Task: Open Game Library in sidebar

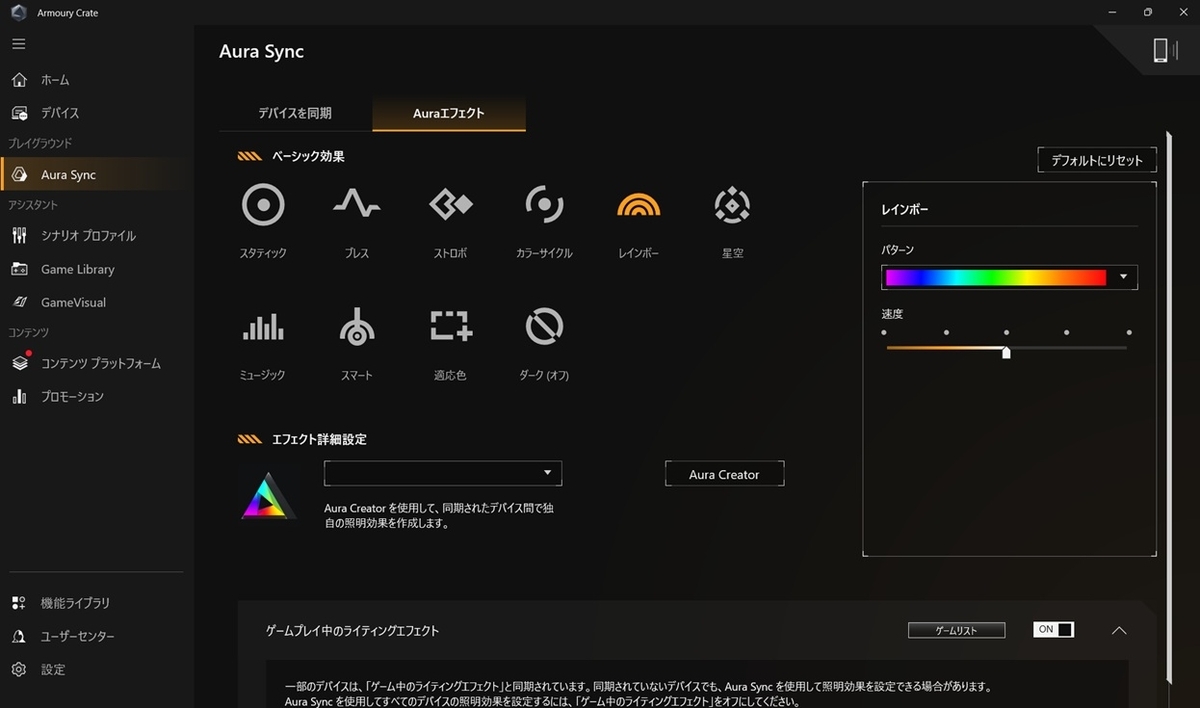Action: pyautogui.click(x=97, y=269)
